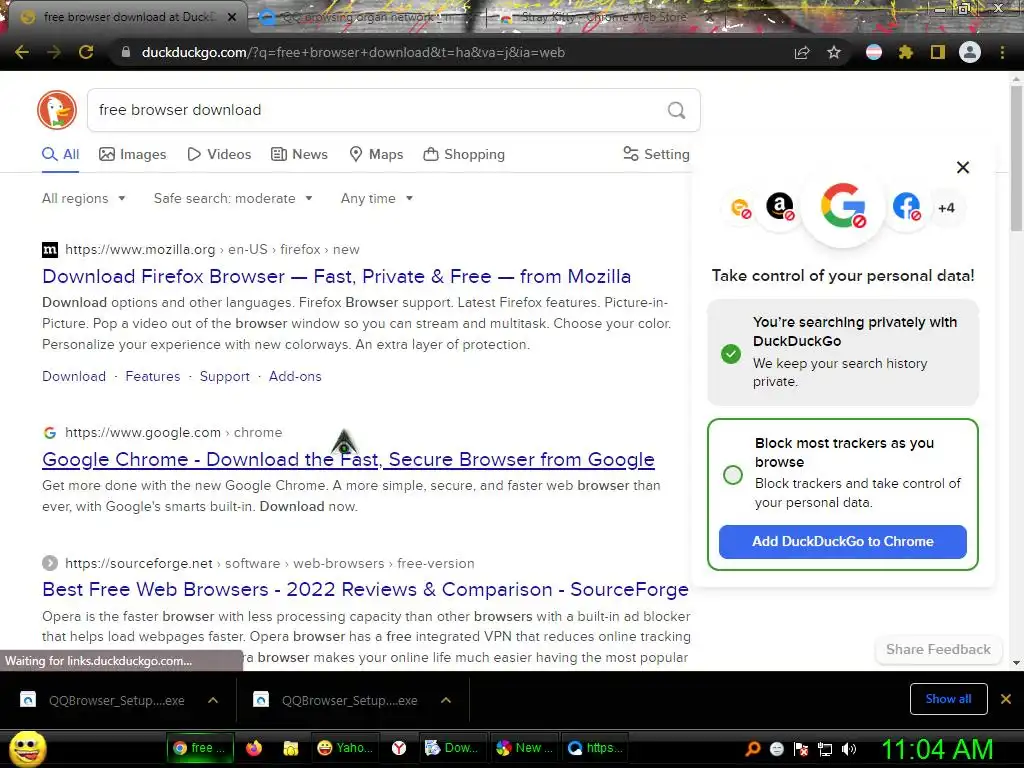Click the Show all downloads button
1024x768 pixels.
(x=948, y=699)
